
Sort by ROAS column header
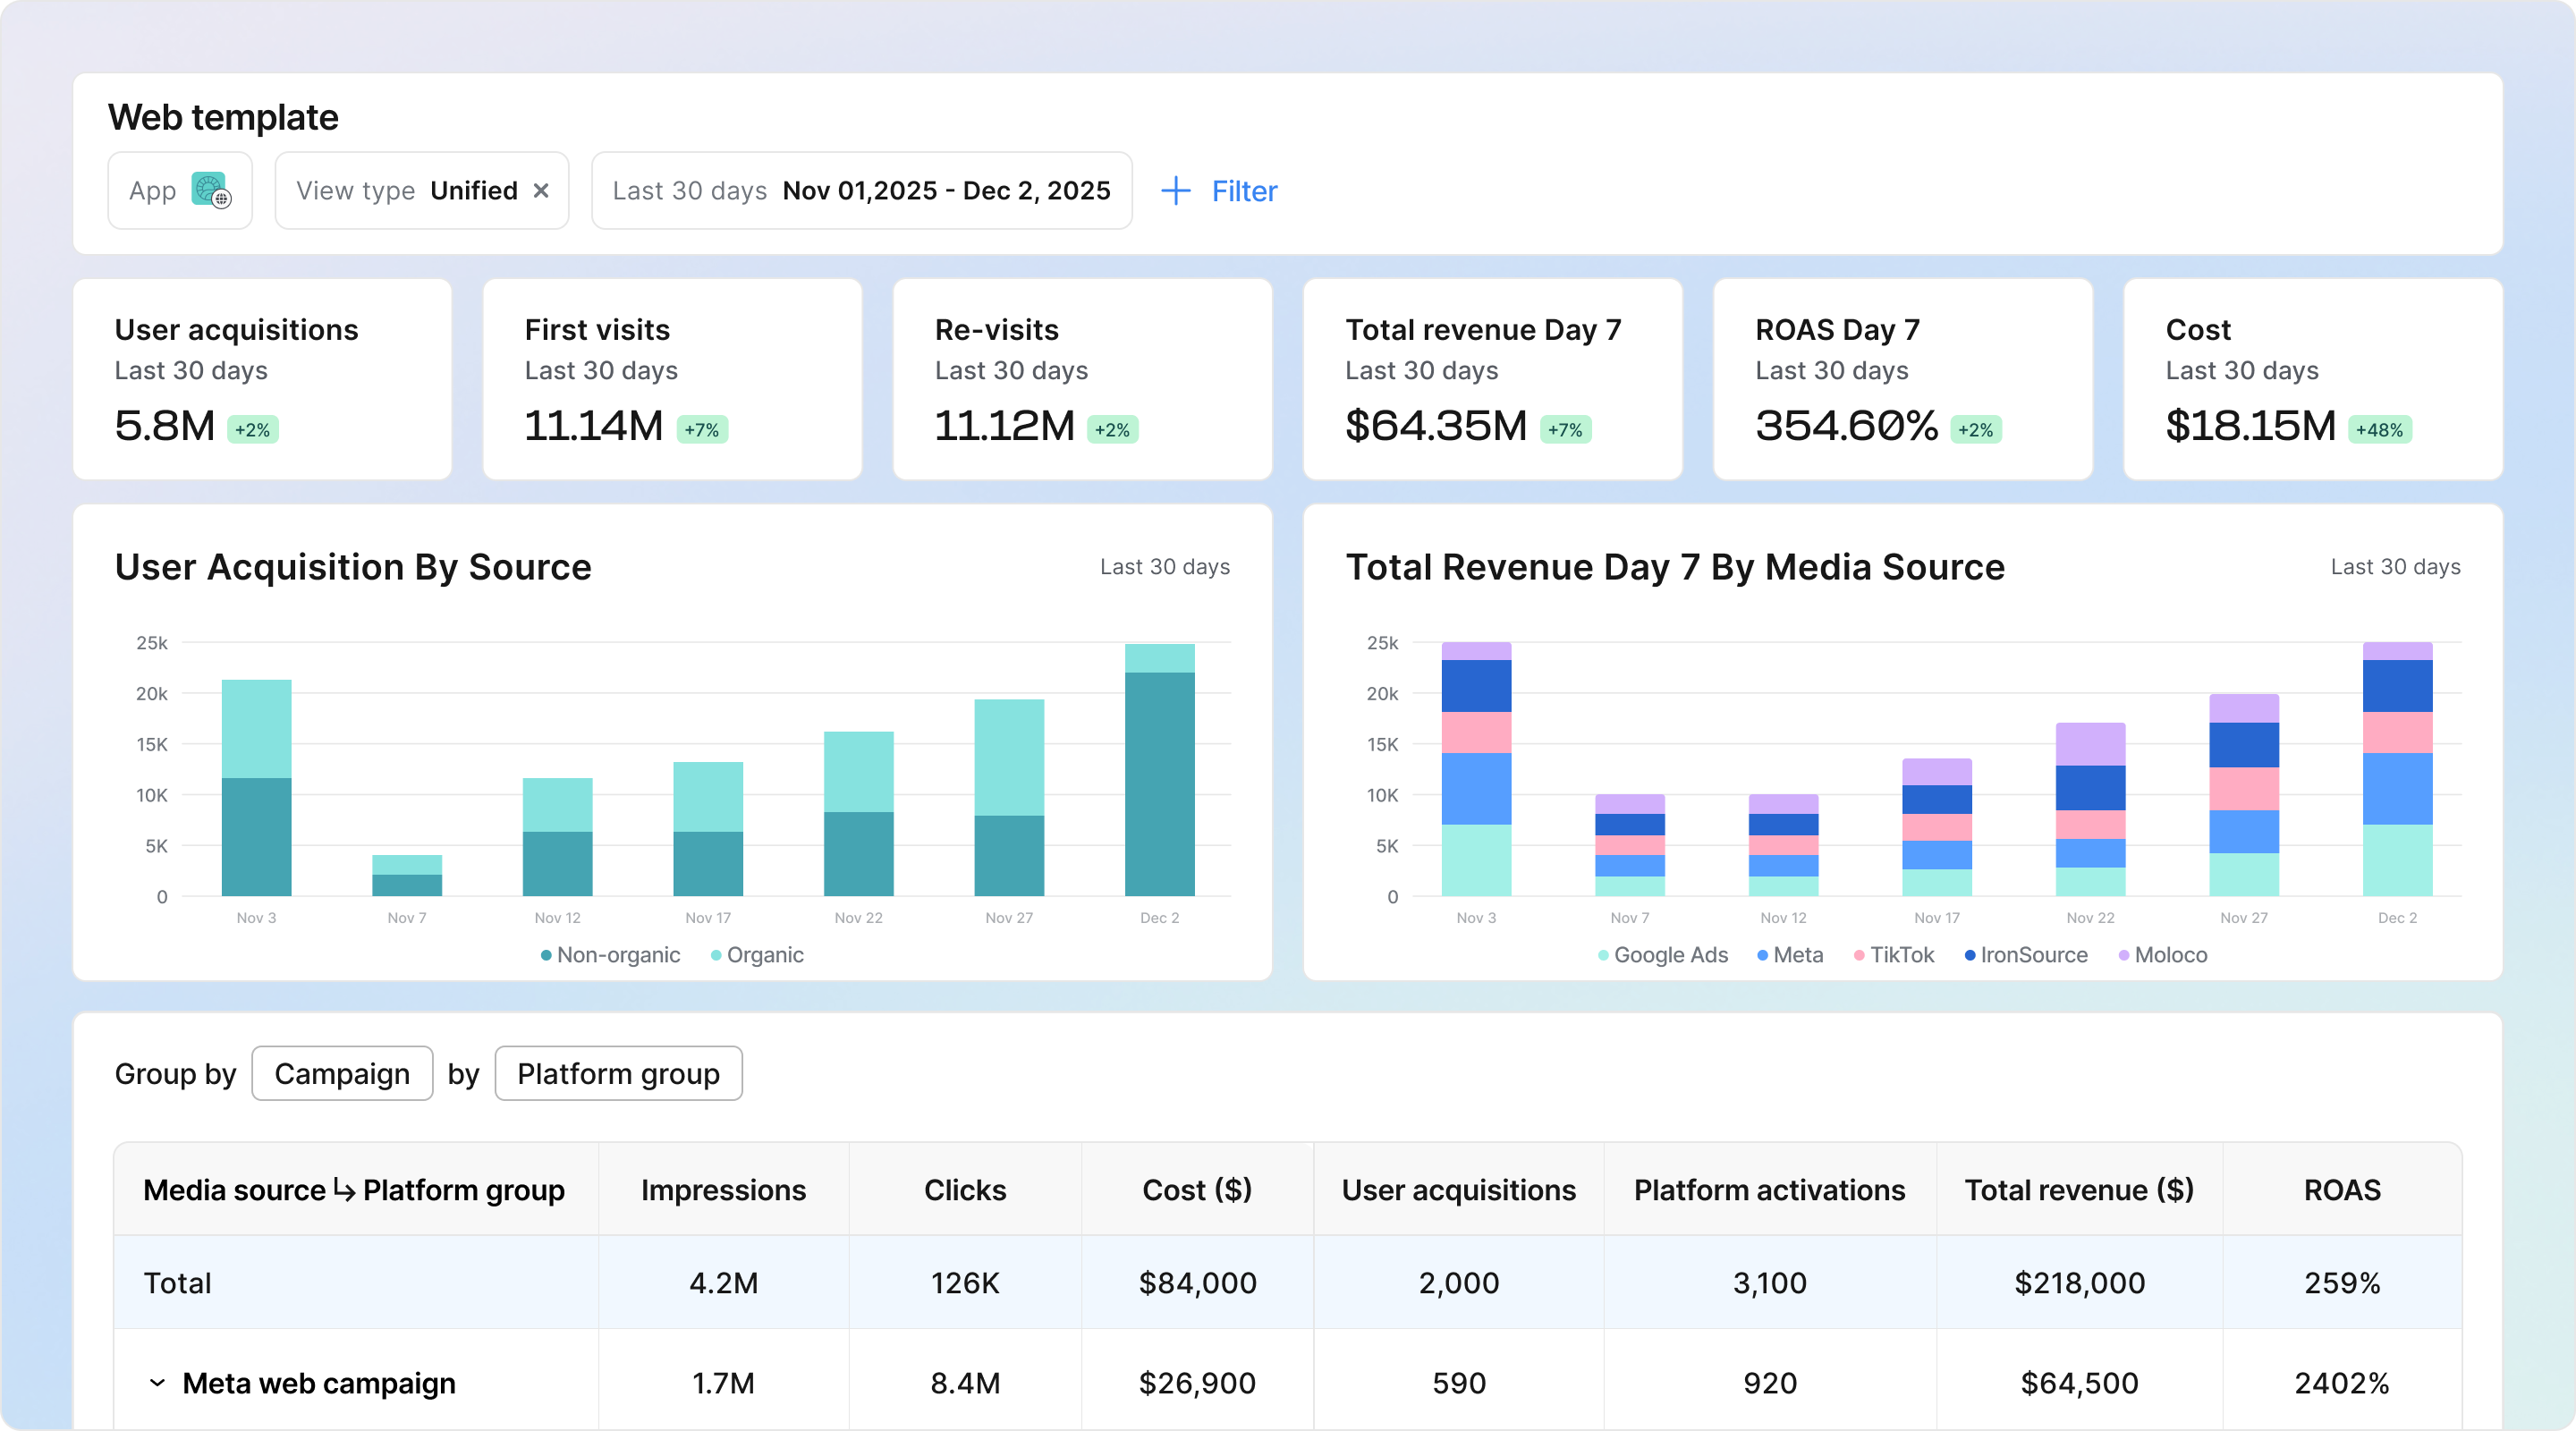pyautogui.click(x=2342, y=1190)
